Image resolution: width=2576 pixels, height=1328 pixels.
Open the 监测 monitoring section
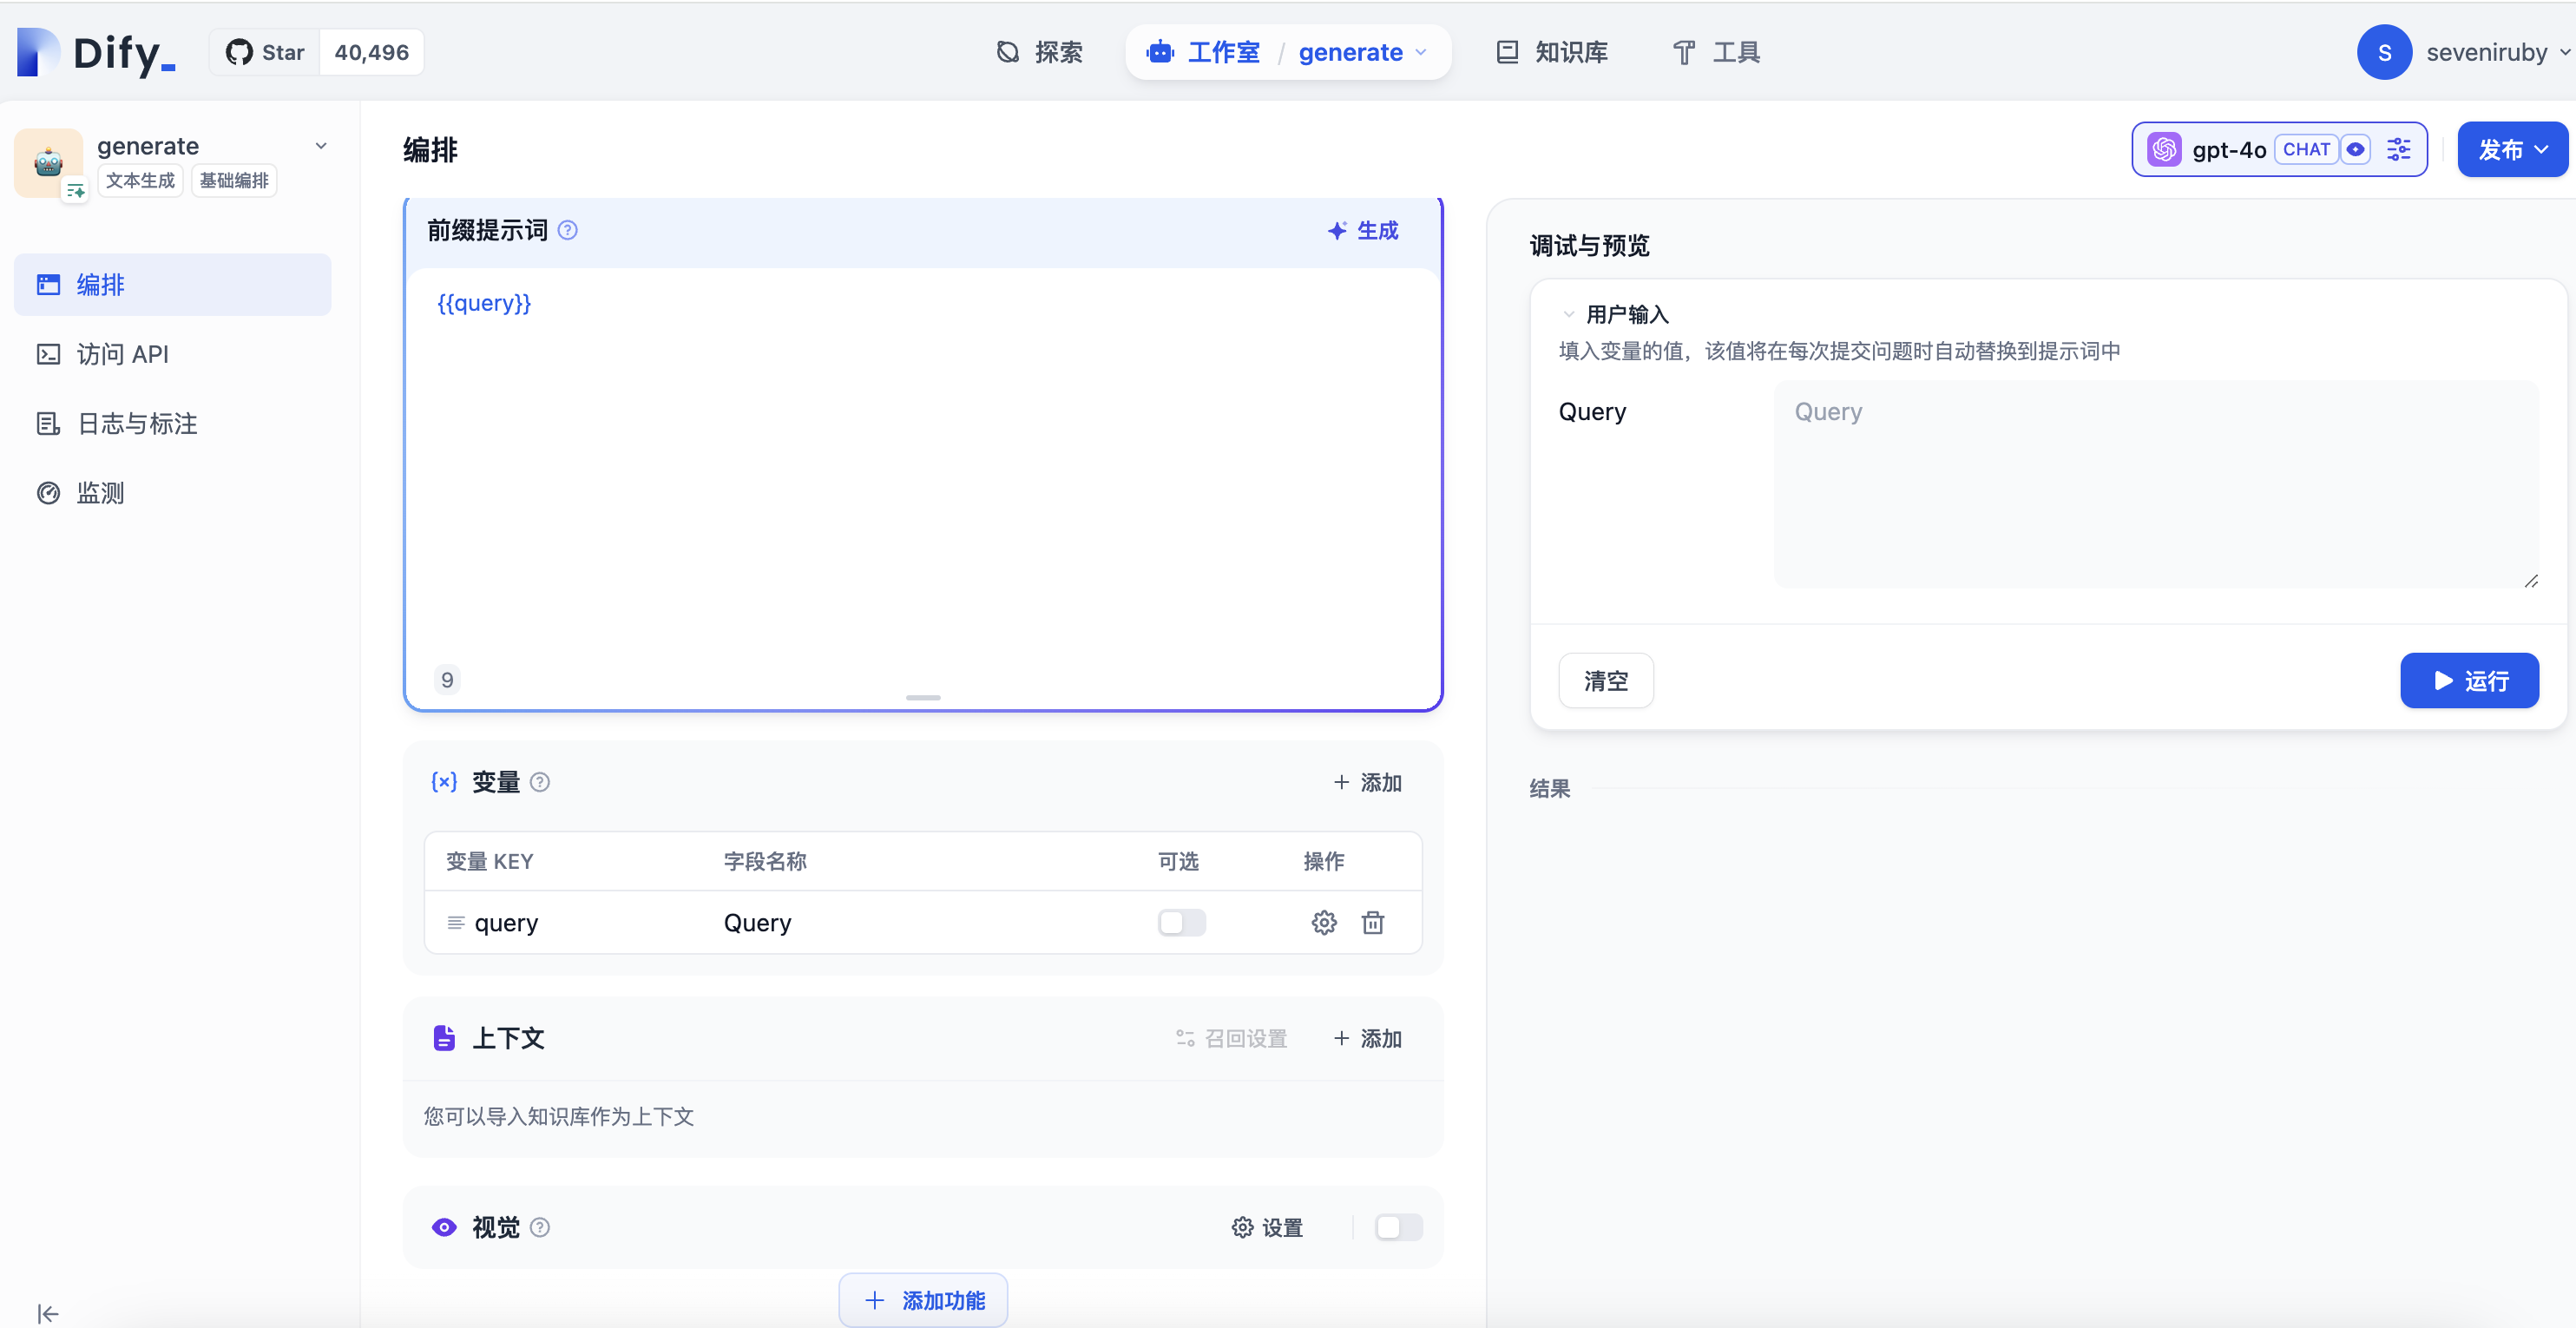100,492
